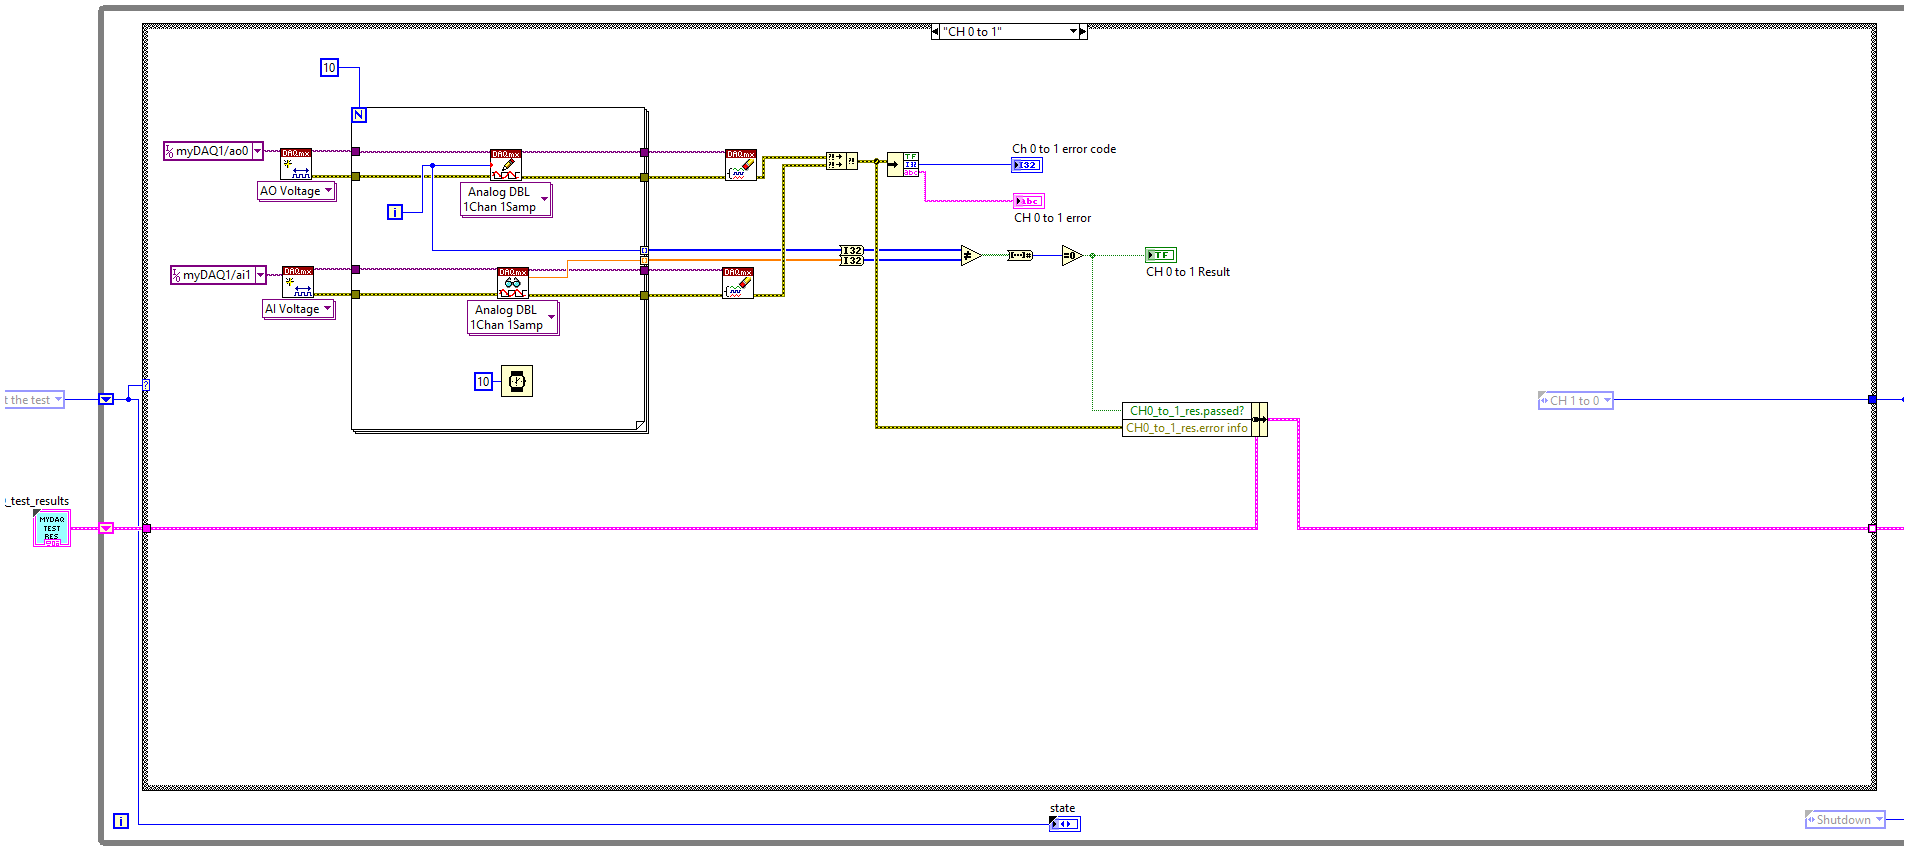The image size is (1909, 851).
Task: Open the myDAQ1/ai1 channel dropdown arrow
Action: (x=260, y=275)
